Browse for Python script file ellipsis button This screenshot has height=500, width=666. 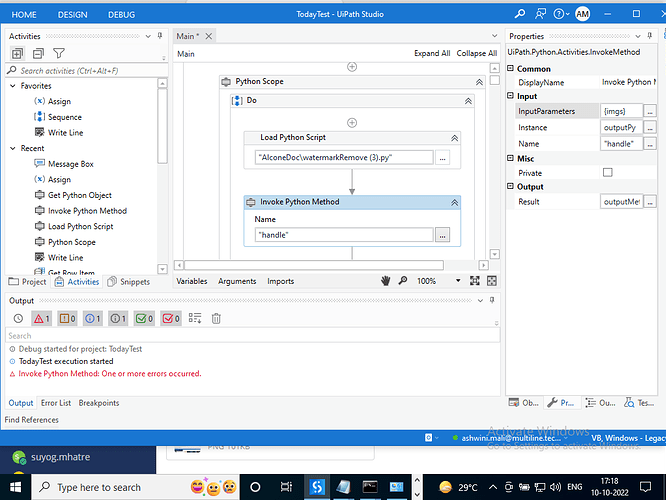tap(442, 158)
